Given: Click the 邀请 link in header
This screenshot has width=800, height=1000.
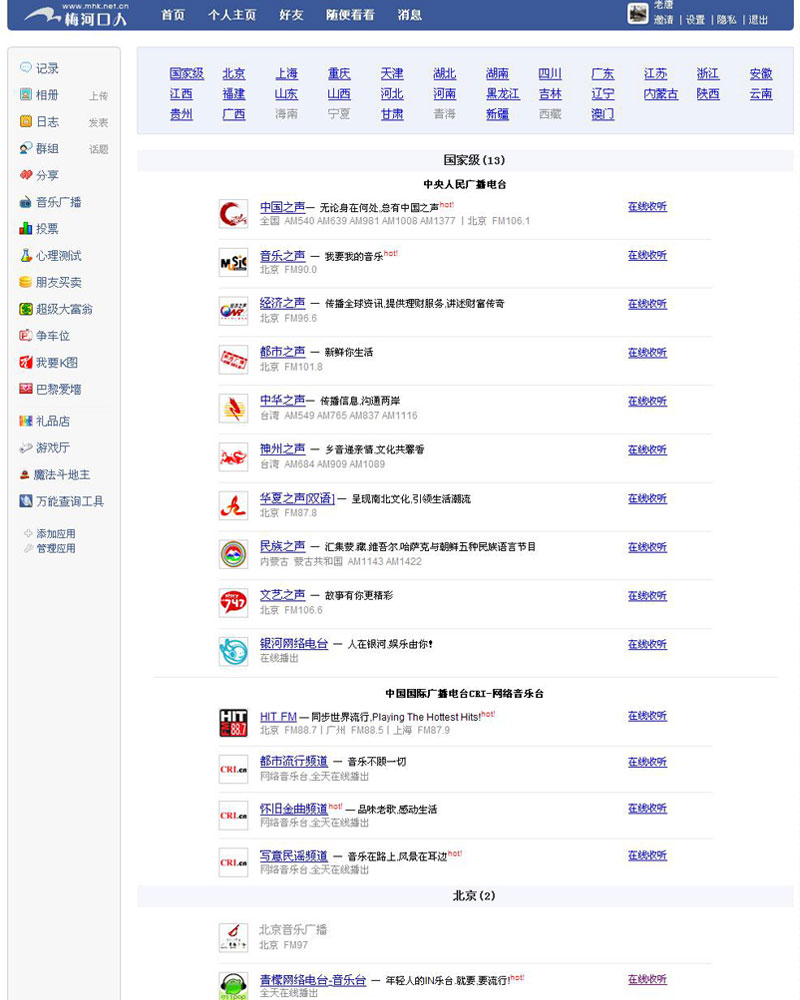Looking at the screenshot, I should (x=663, y=20).
